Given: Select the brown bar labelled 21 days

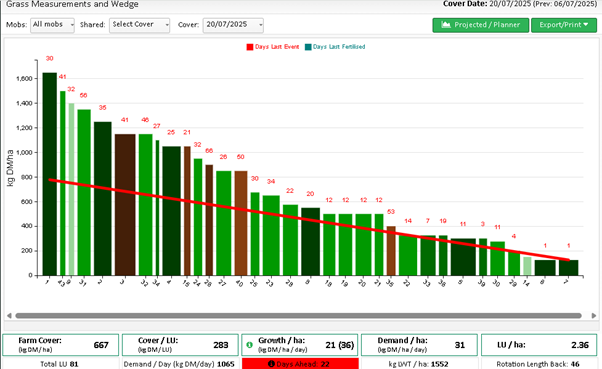Looking at the screenshot, I should (187, 211).
